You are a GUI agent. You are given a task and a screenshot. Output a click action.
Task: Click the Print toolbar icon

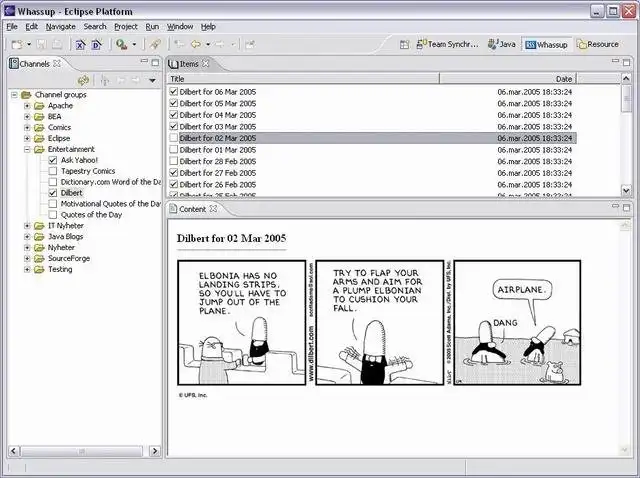click(x=57, y=44)
